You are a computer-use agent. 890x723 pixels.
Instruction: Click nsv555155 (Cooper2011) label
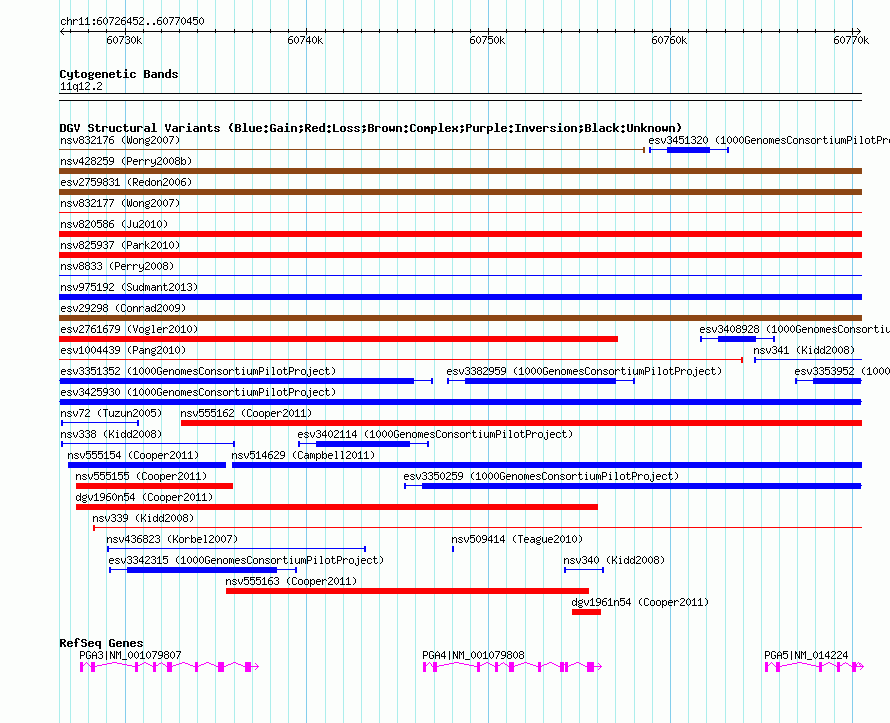tap(141, 476)
